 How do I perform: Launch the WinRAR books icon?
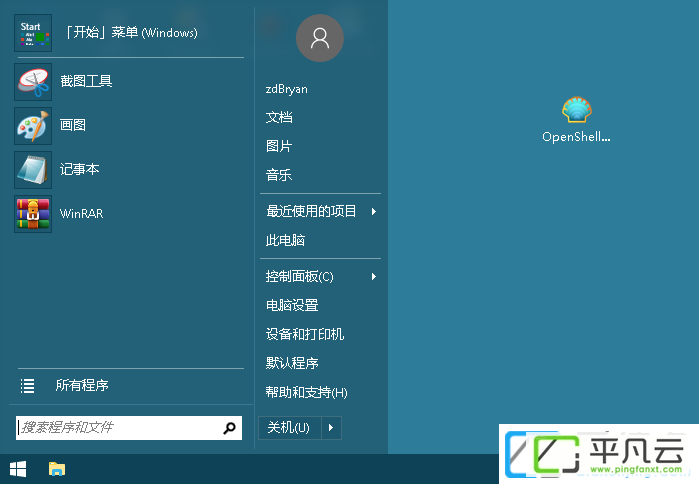pos(33,214)
